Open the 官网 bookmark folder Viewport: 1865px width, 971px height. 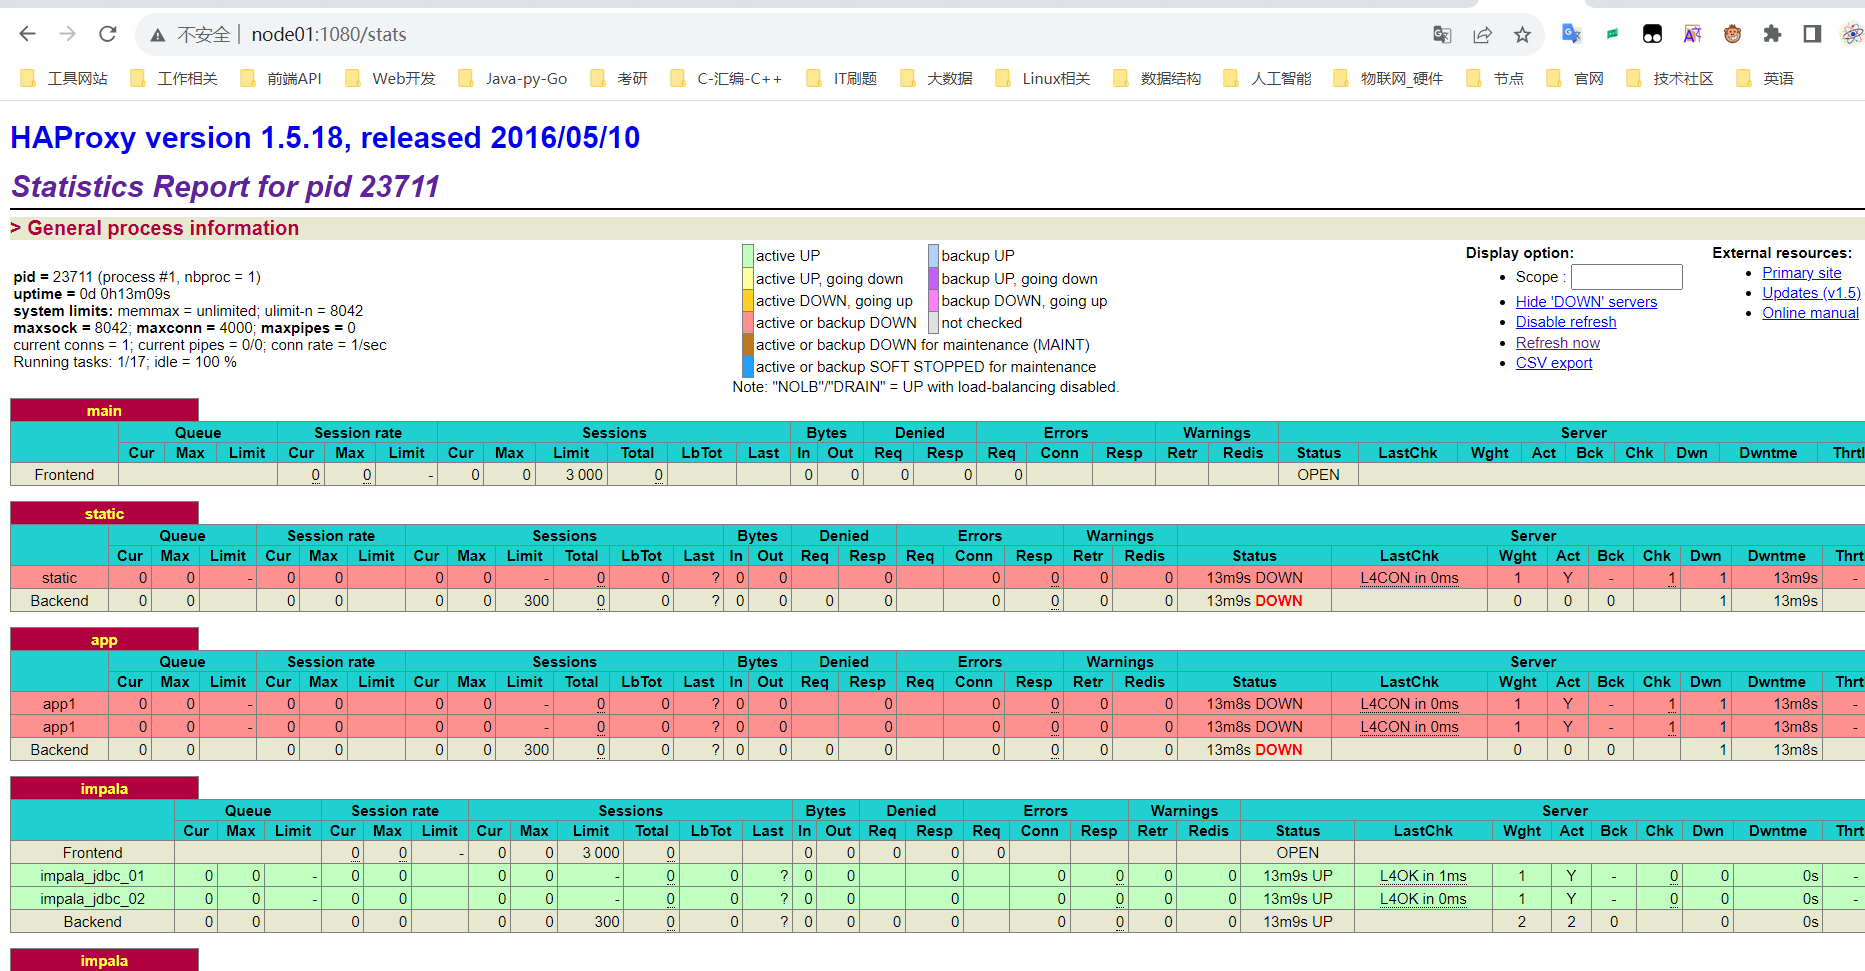pos(1575,78)
